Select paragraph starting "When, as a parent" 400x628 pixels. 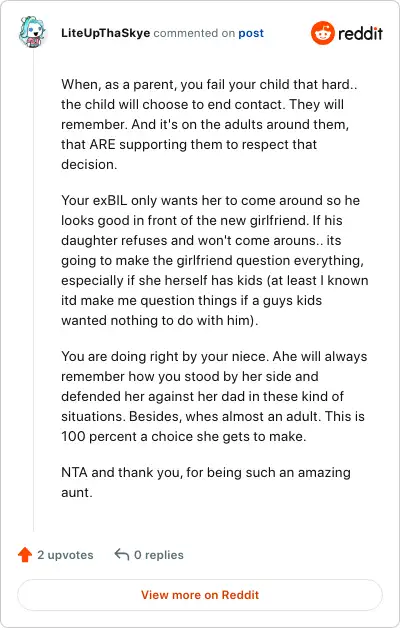click(x=209, y=125)
